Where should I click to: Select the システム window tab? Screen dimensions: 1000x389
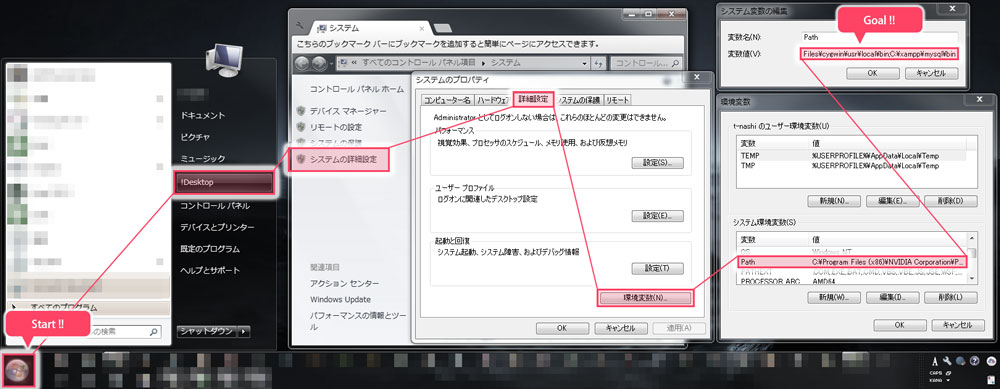coord(370,28)
